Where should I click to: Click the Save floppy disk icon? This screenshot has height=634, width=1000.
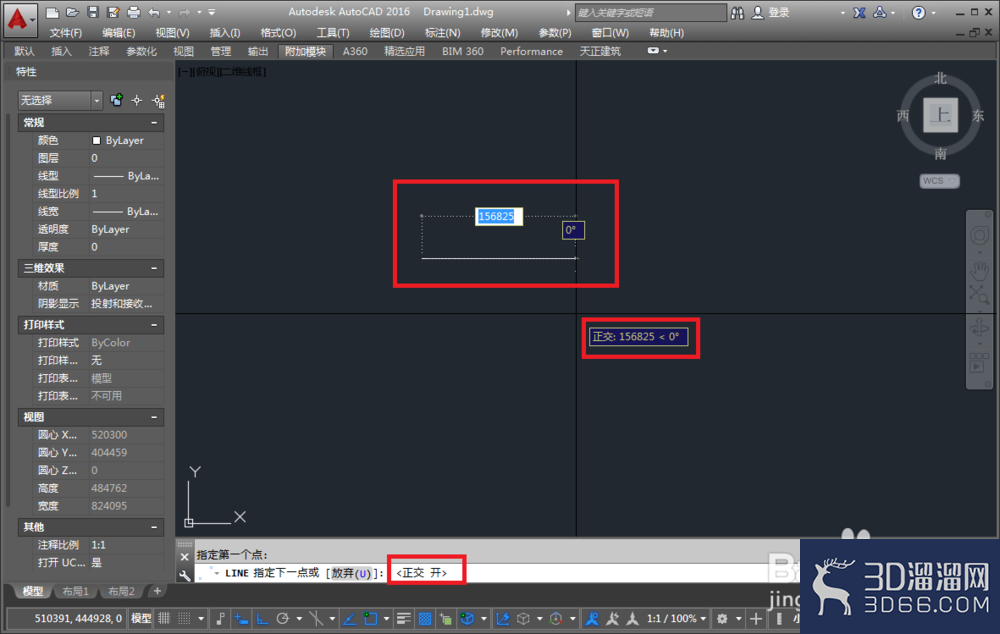point(92,12)
